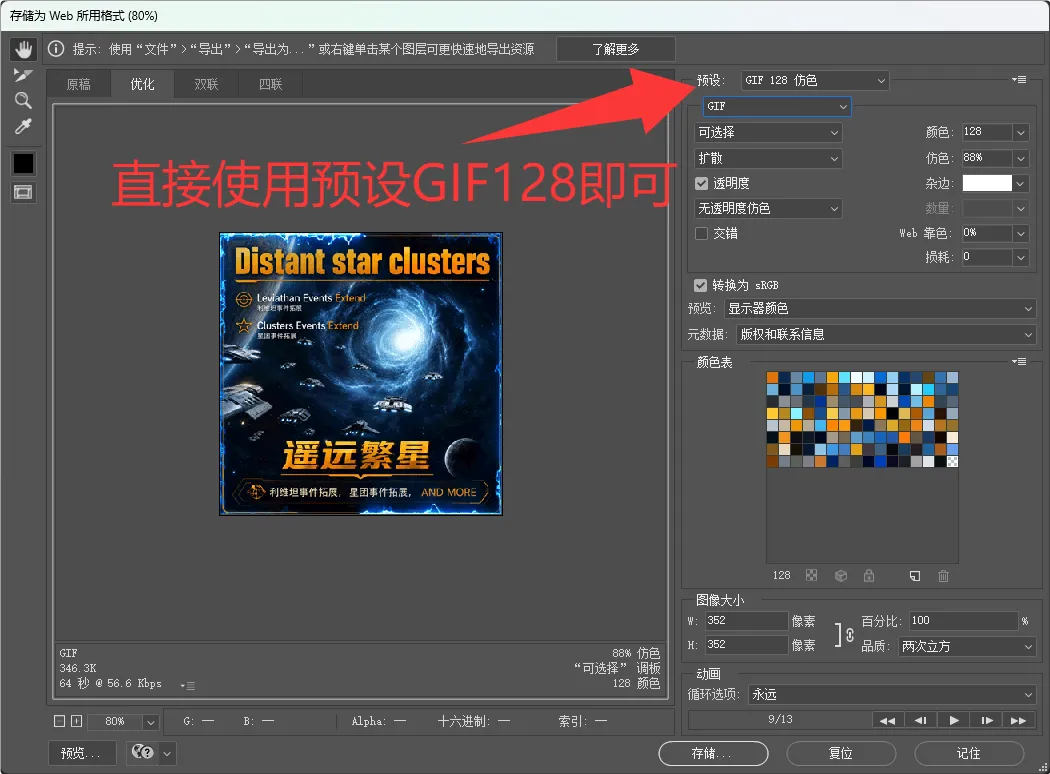
Task: Expand the 杂边 matte dropdown arrow
Action: click(x=1021, y=183)
